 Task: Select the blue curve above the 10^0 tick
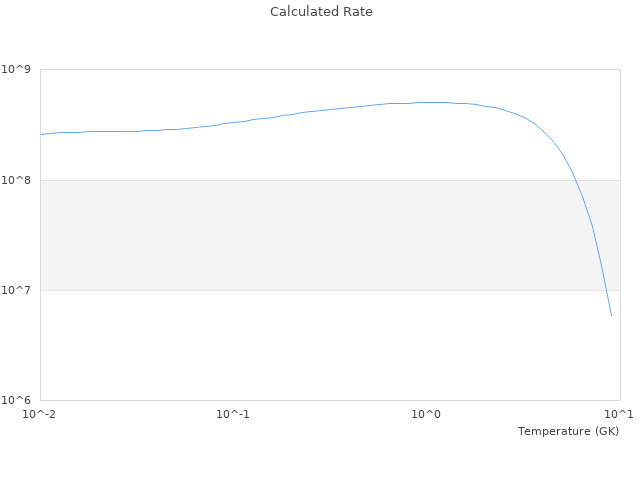(x=426, y=102)
